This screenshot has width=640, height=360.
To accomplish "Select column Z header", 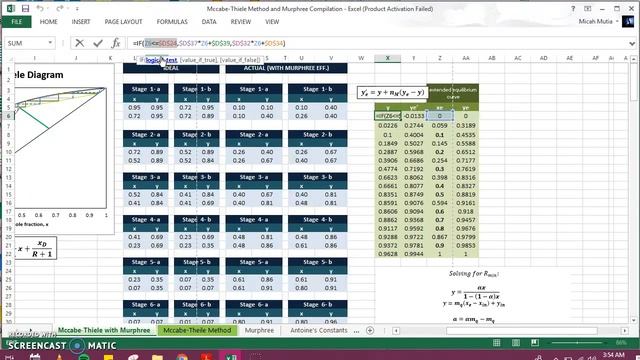I will [440, 58].
